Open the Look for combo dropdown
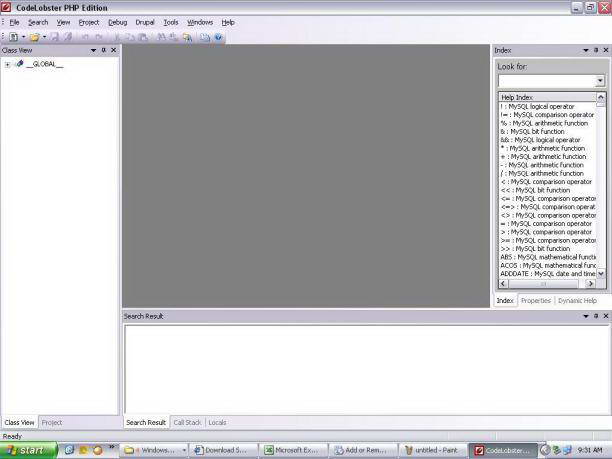The height and width of the screenshot is (459, 612). [600, 81]
